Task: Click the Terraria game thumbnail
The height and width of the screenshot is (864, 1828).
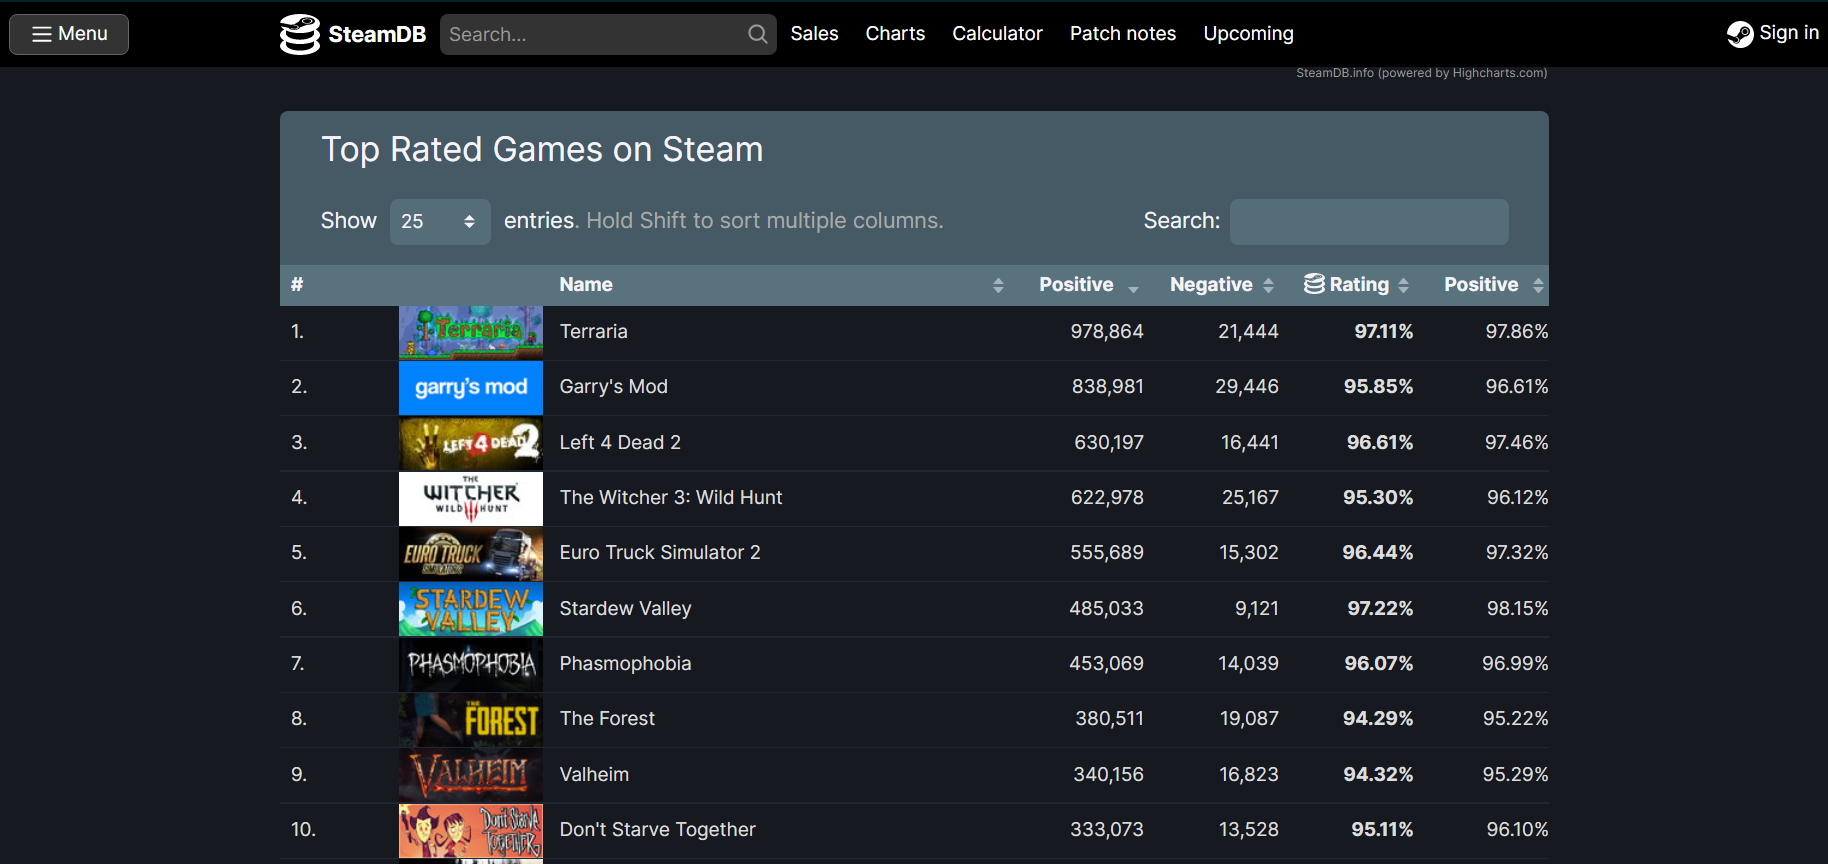Action: pos(471,332)
